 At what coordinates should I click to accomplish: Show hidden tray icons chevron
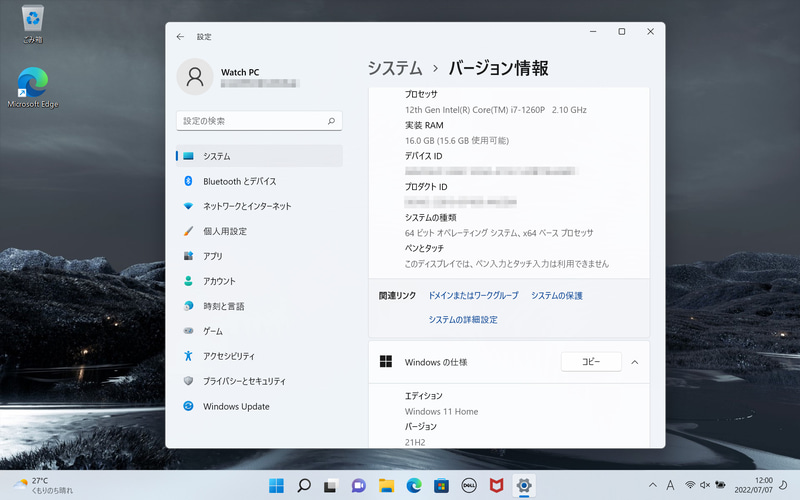(653, 485)
